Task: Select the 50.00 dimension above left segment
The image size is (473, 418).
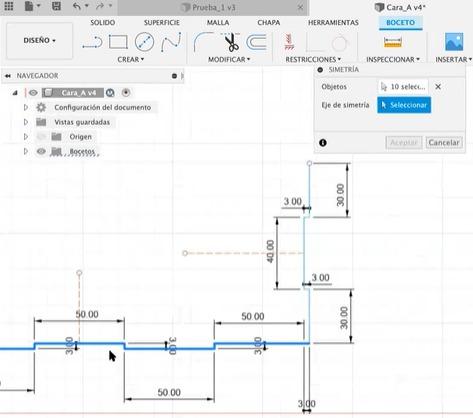Action: [x=87, y=314]
